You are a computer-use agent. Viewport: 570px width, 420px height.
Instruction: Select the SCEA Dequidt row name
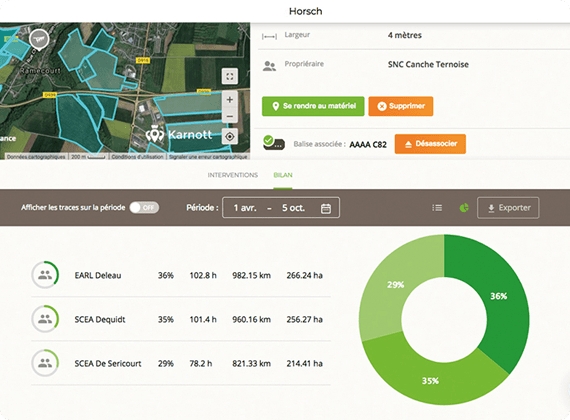pyautogui.click(x=100, y=320)
